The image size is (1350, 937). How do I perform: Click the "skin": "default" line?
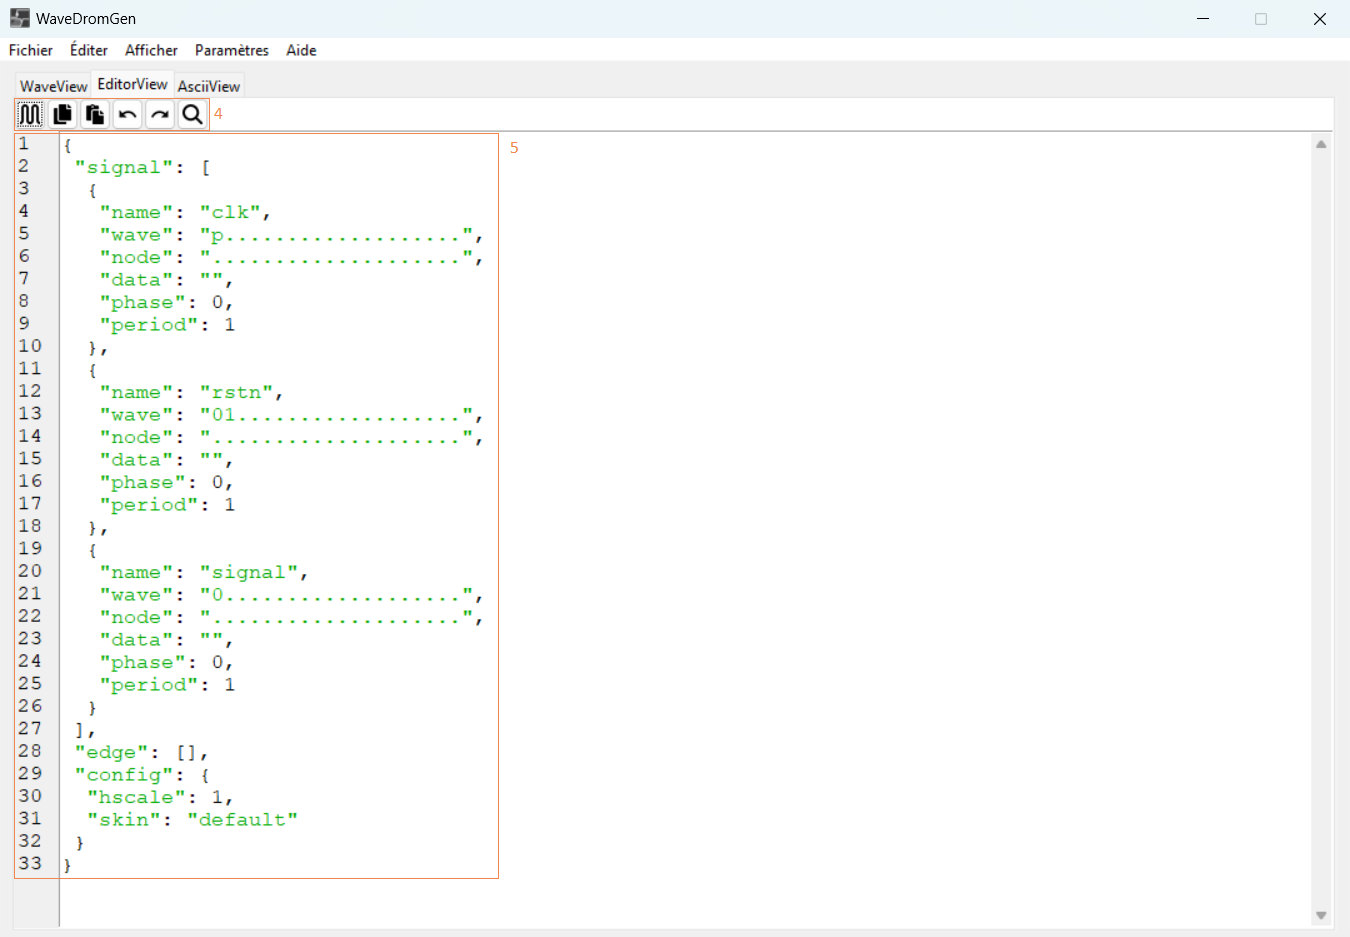[x=192, y=820]
